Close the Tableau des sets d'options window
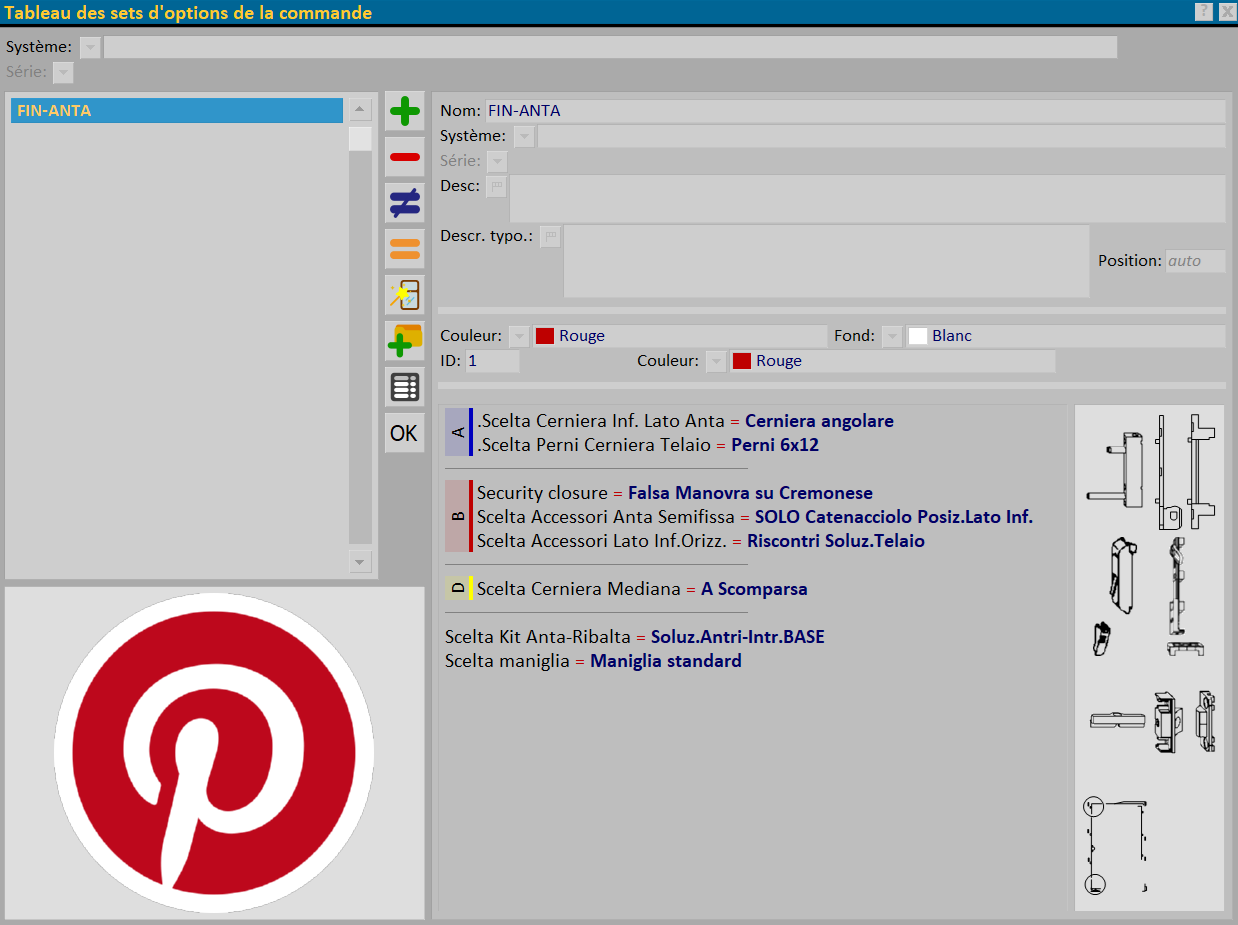This screenshot has height=925, width=1238. [1226, 12]
